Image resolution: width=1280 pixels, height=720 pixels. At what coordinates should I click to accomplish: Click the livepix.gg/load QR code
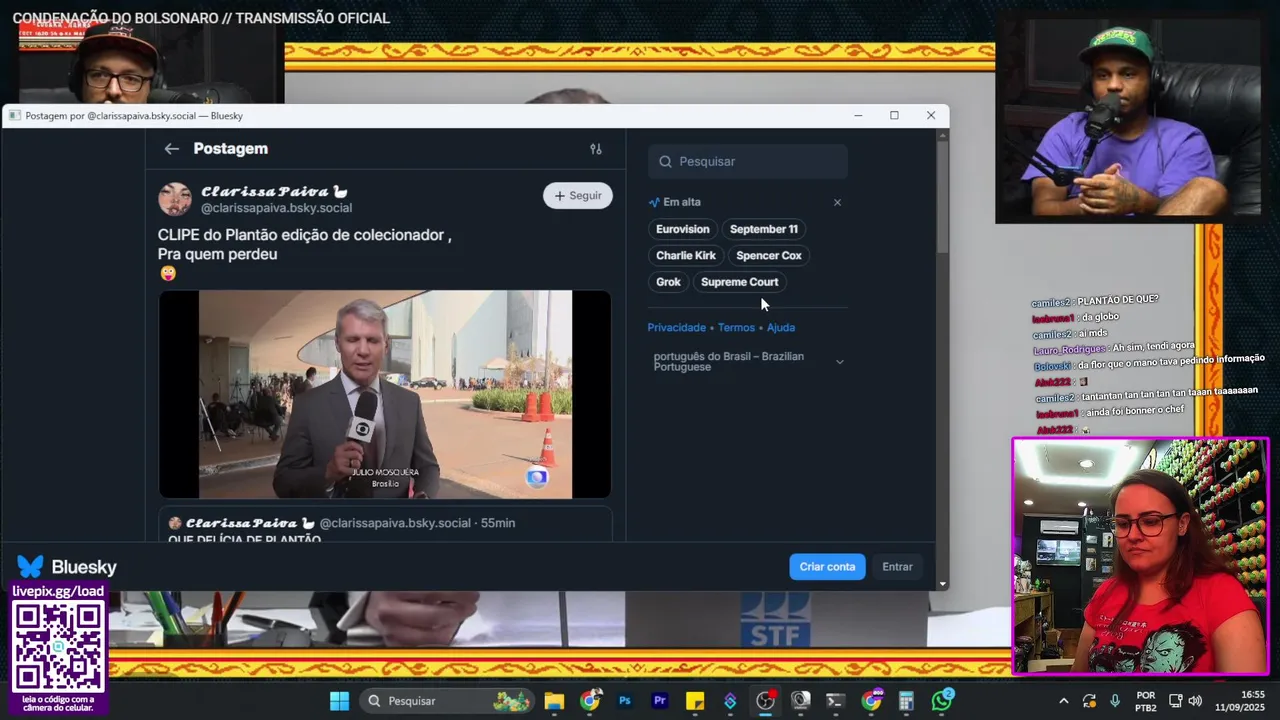point(59,647)
